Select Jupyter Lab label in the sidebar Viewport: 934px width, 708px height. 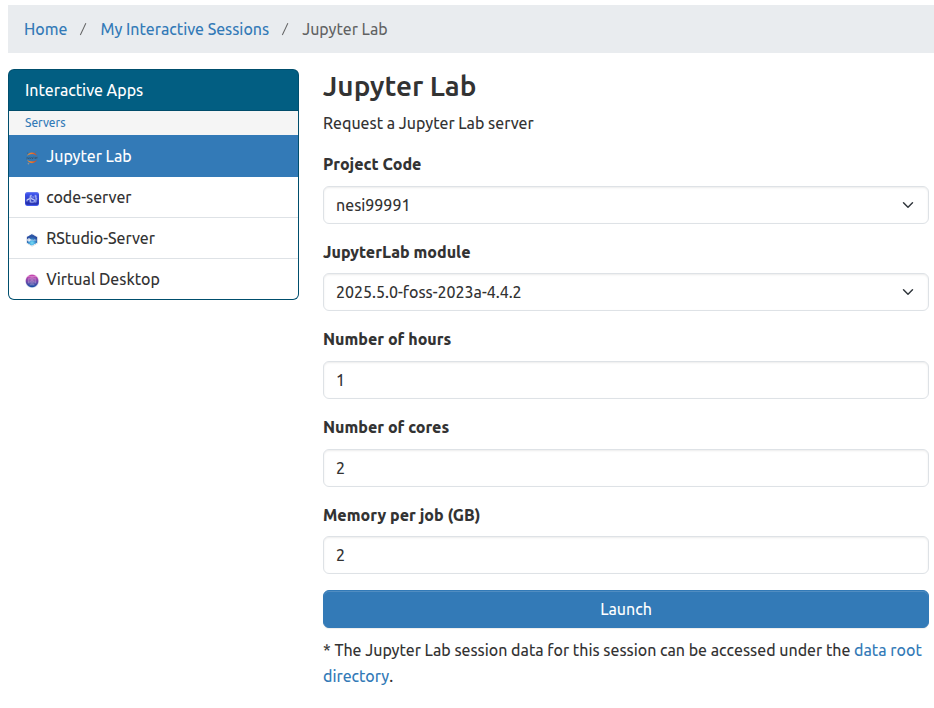(88, 157)
